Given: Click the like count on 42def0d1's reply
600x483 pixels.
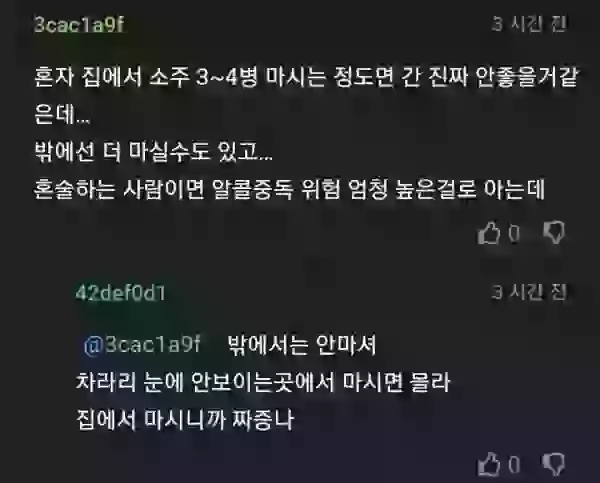Looking at the screenshot, I should [514, 464].
